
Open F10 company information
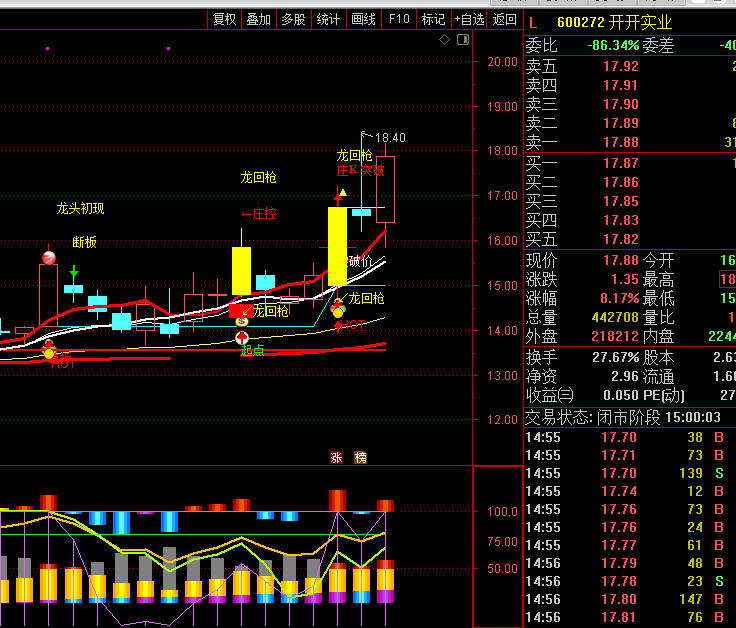coord(399,19)
